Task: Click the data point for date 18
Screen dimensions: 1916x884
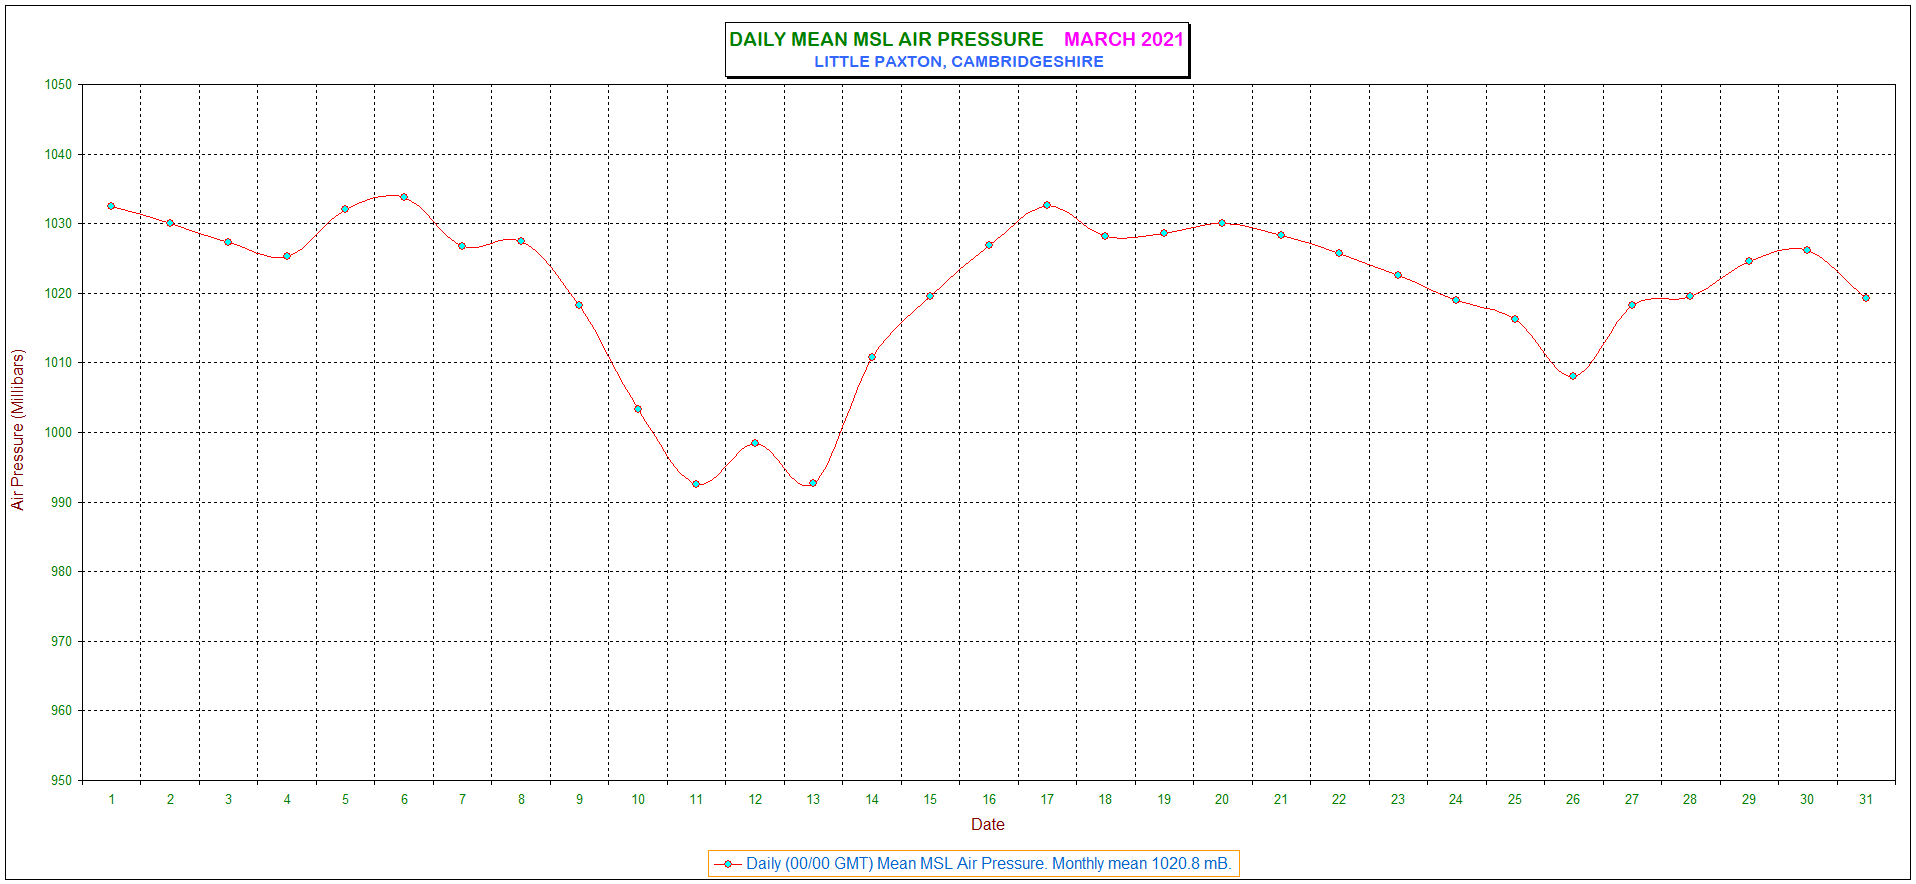Action: (1105, 236)
